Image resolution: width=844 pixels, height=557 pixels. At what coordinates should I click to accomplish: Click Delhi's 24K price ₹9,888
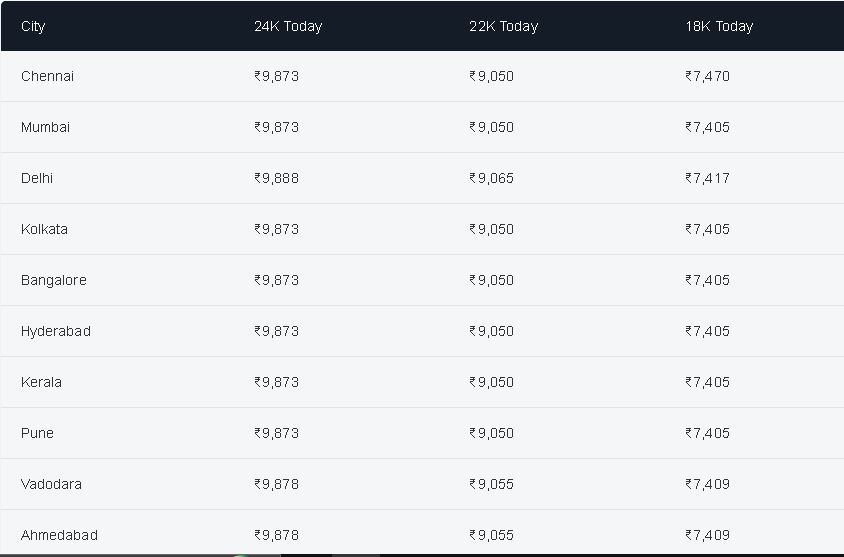click(x=277, y=178)
